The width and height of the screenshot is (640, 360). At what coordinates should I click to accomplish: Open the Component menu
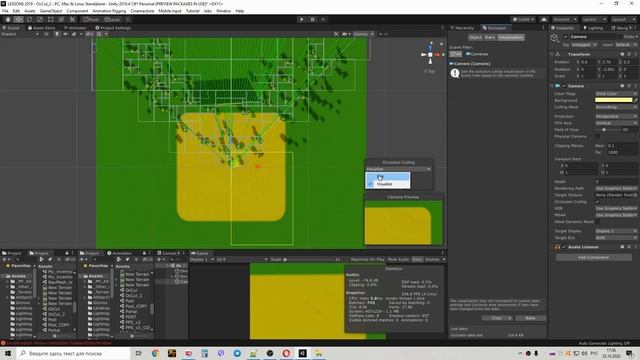77,11
